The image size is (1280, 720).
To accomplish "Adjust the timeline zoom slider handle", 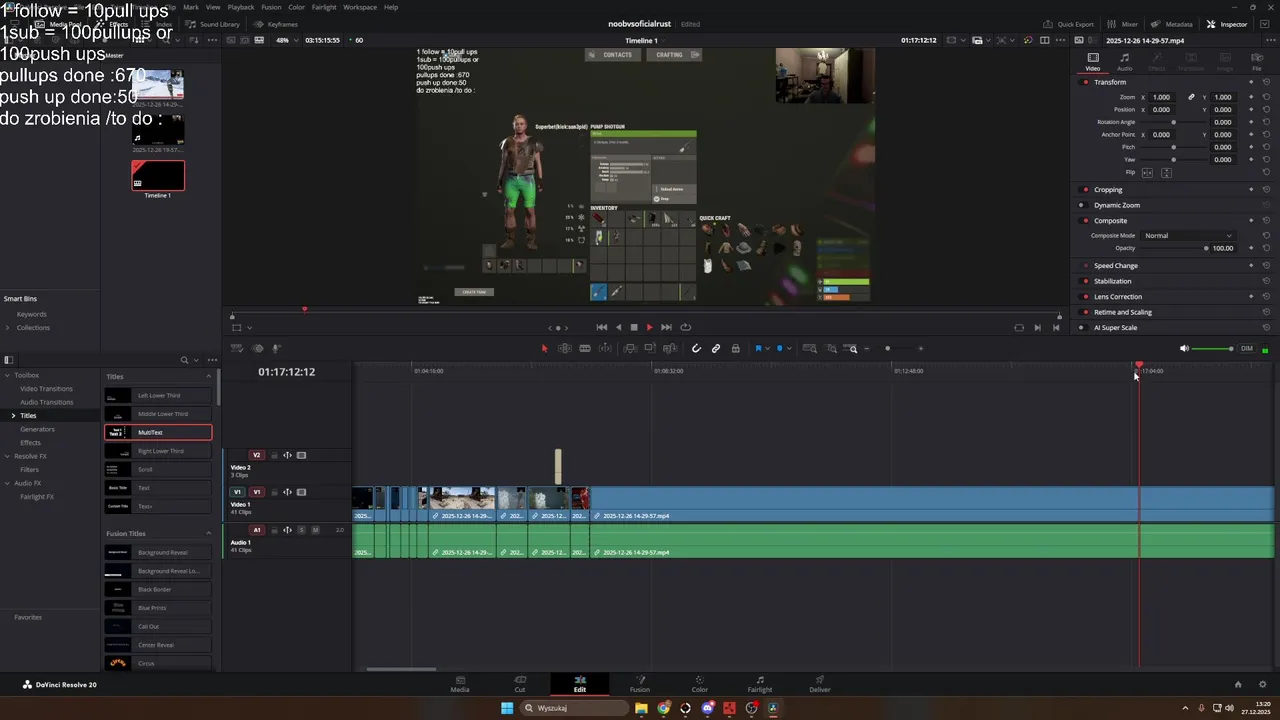I will tap(887, 348).
